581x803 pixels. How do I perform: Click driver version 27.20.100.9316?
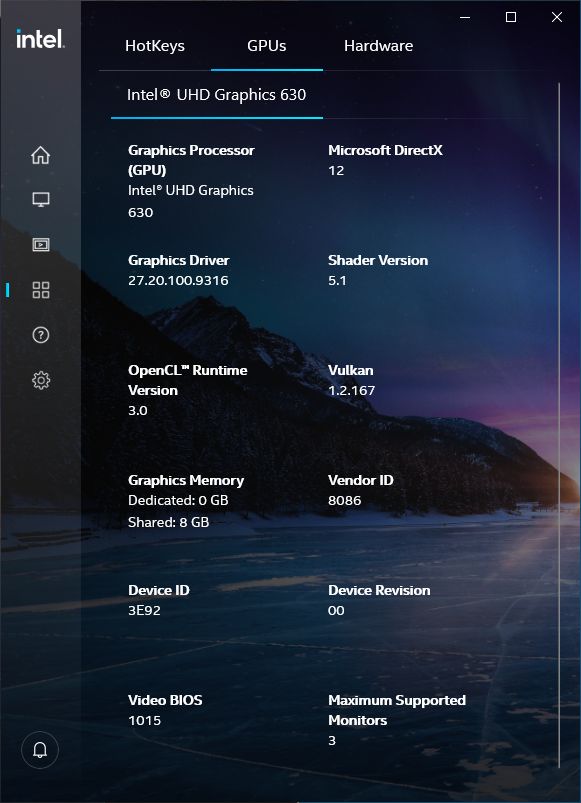click(x=178, y=281)
